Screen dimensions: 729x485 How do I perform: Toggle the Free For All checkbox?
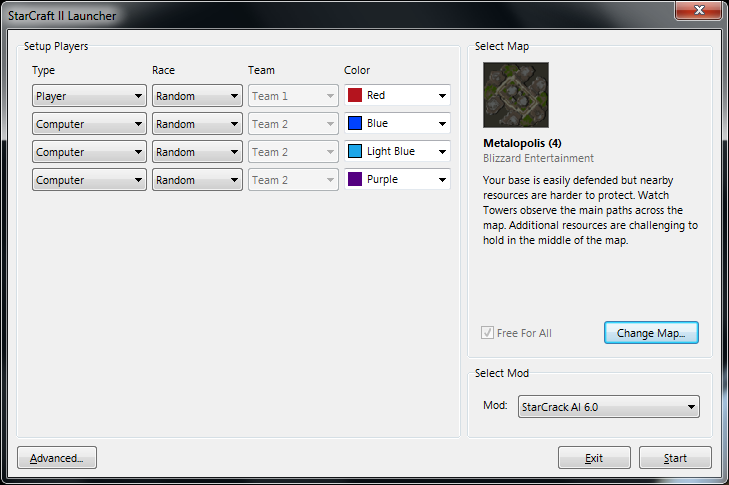[x=488, y=333]
